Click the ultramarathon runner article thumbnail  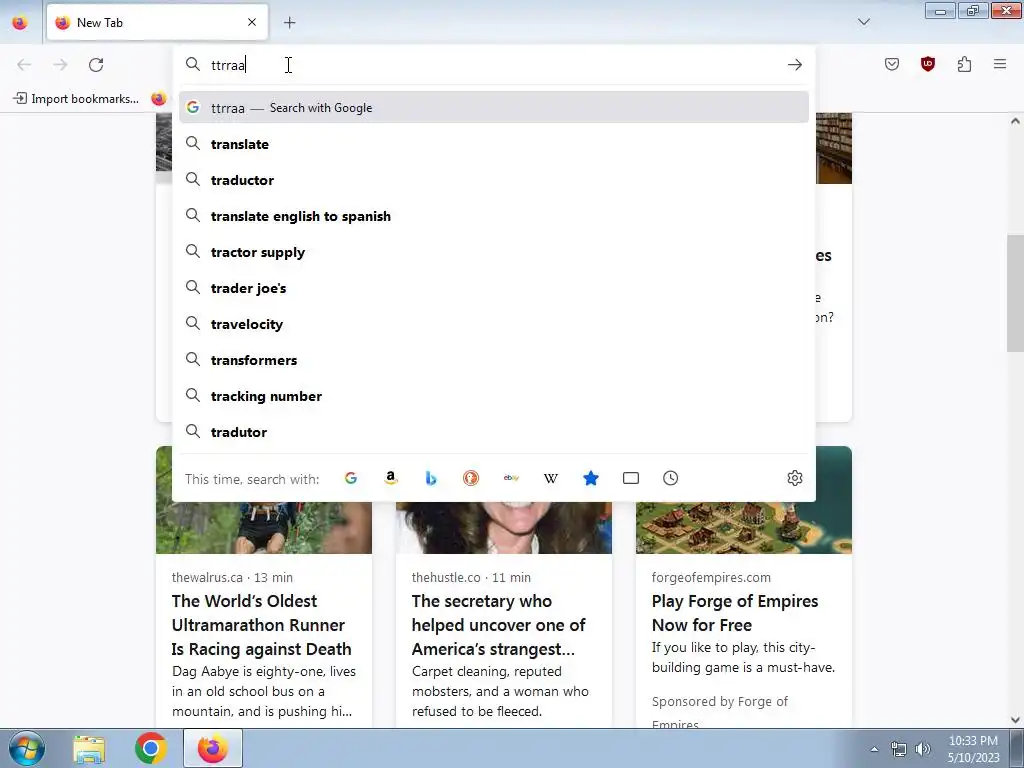coord(264,528)
